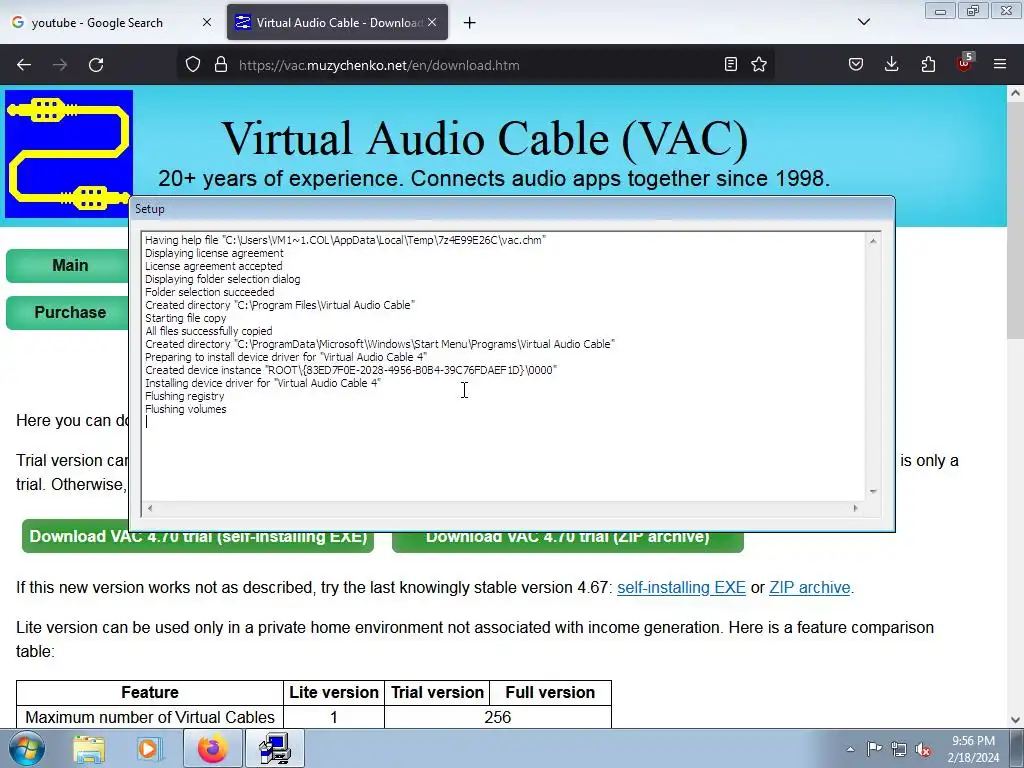
Task: Click the page vertical scrollbar thumb
Action: (1015, 221)
